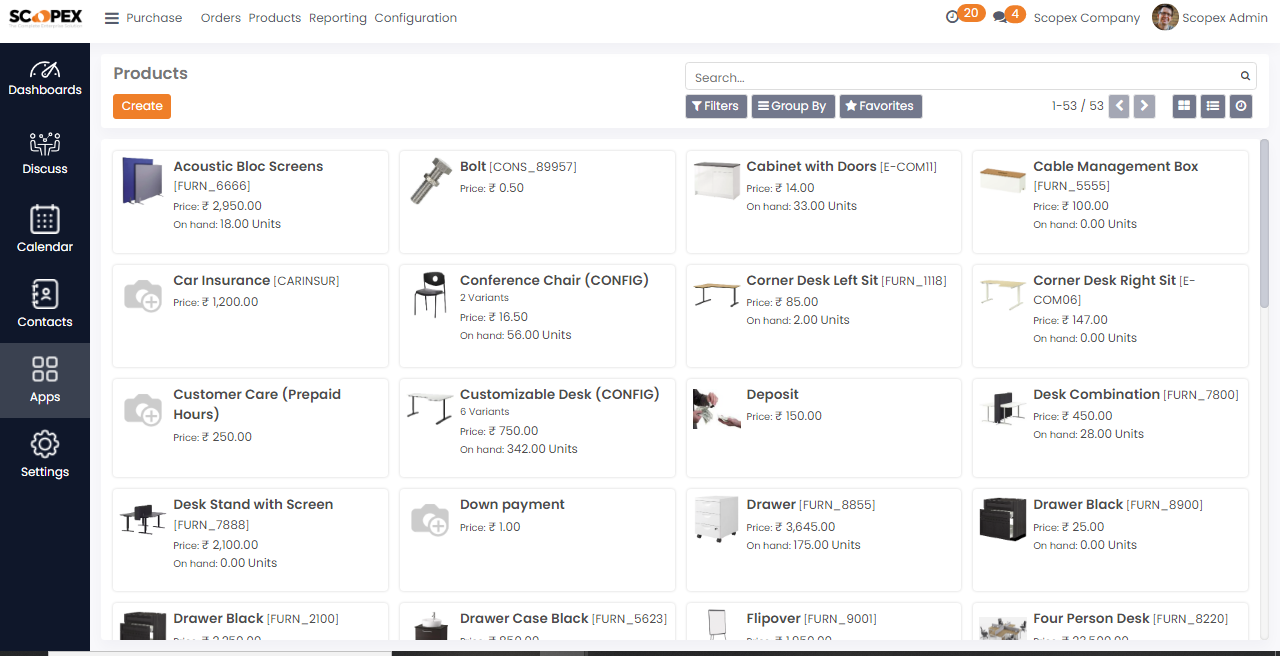Click Products breadcrumb heading
Screen dimensions: 1280x656
point(150,73)
